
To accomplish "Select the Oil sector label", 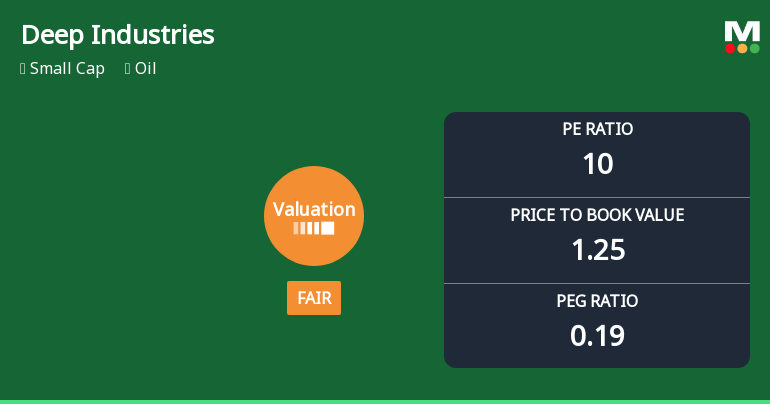I will click(146, 69).
